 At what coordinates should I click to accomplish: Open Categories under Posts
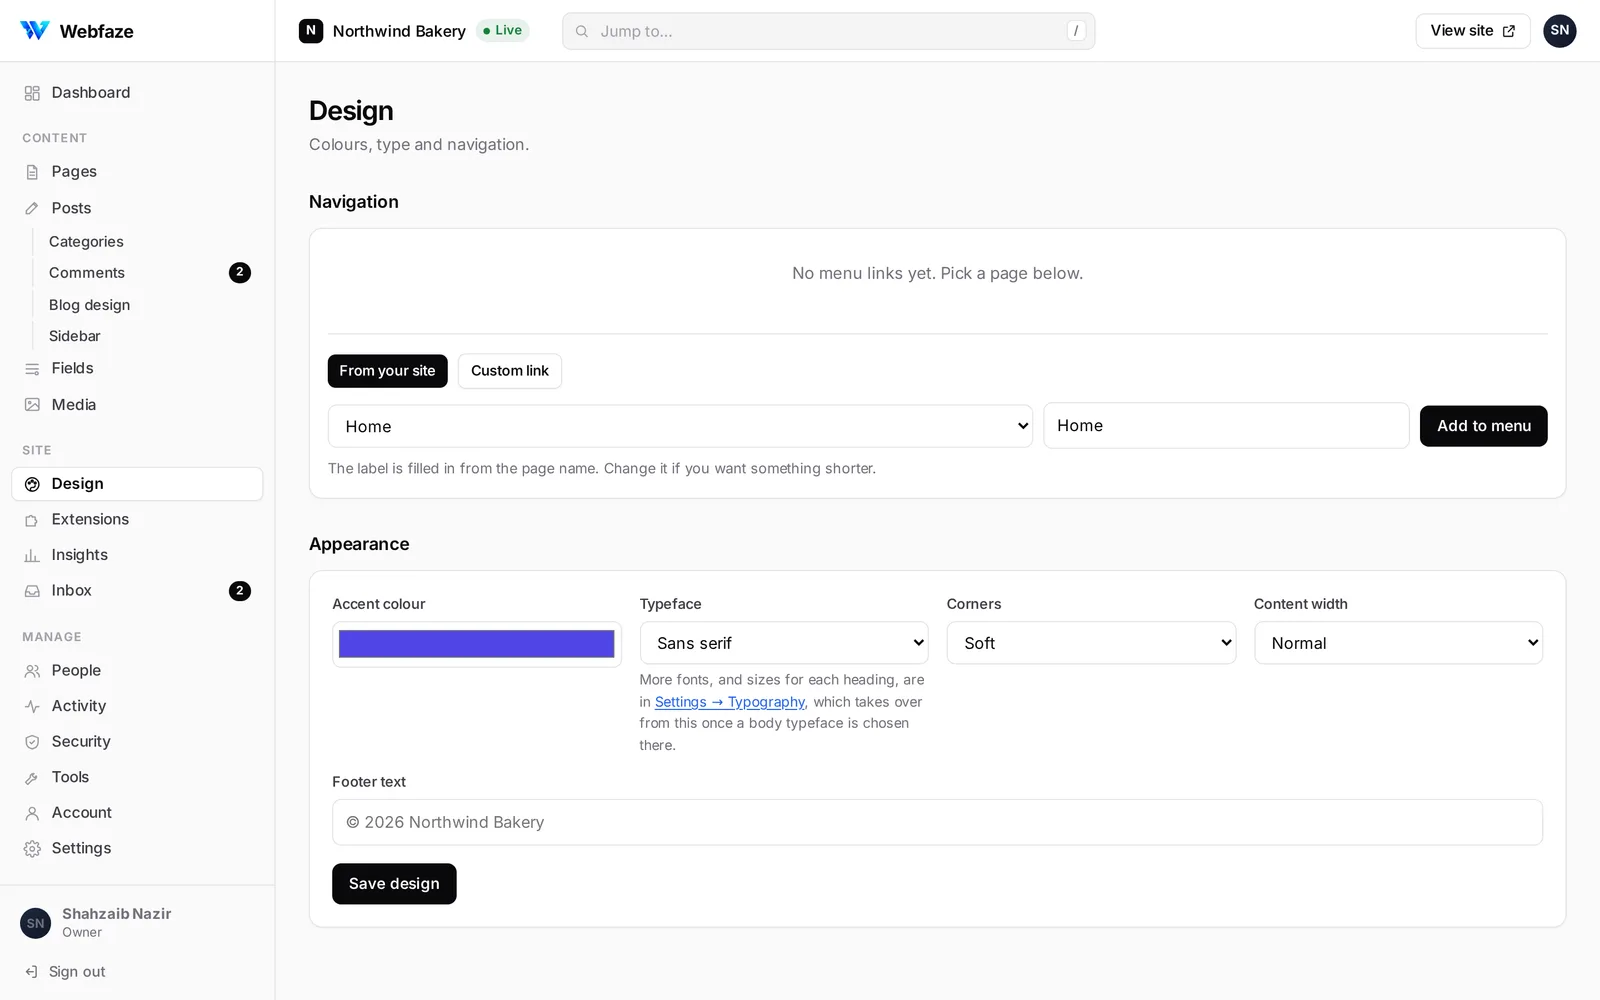(86, 242)
